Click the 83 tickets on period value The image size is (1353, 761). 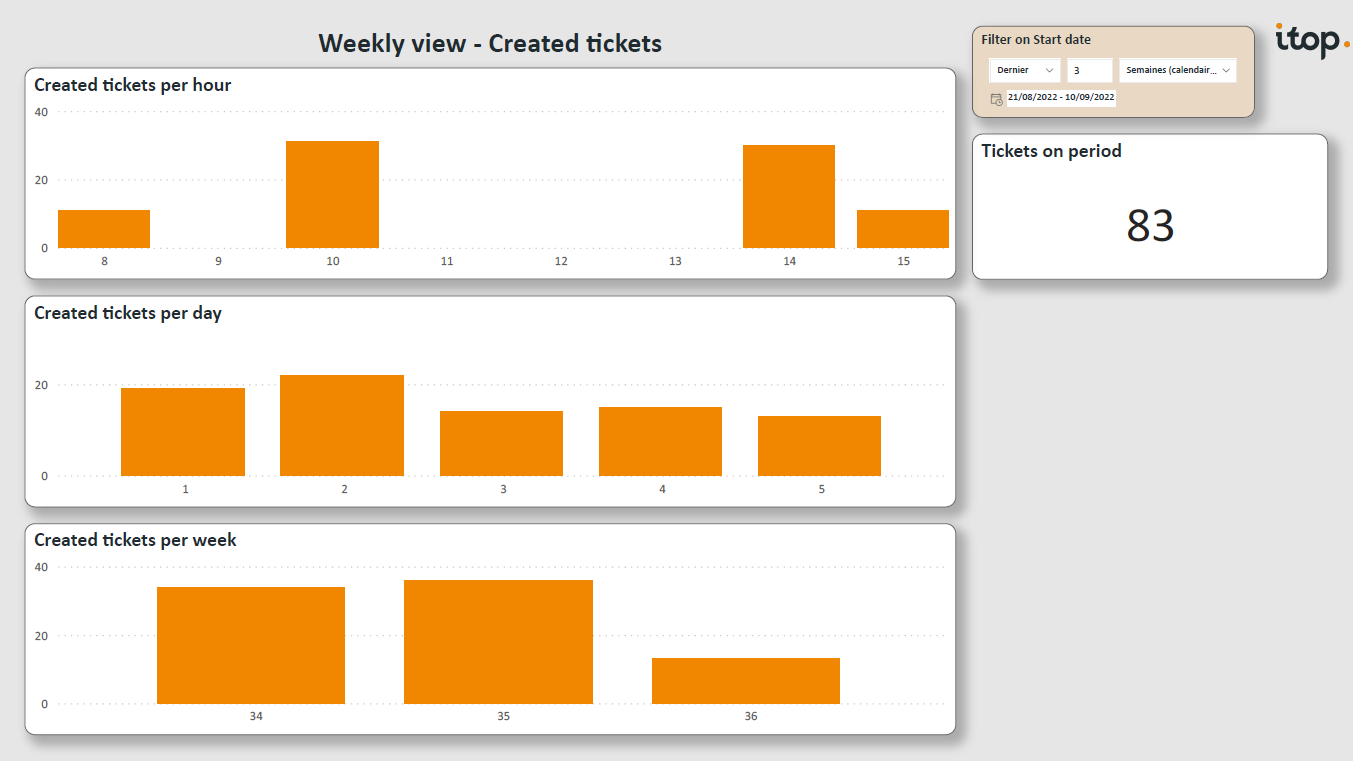(1149, 226)
